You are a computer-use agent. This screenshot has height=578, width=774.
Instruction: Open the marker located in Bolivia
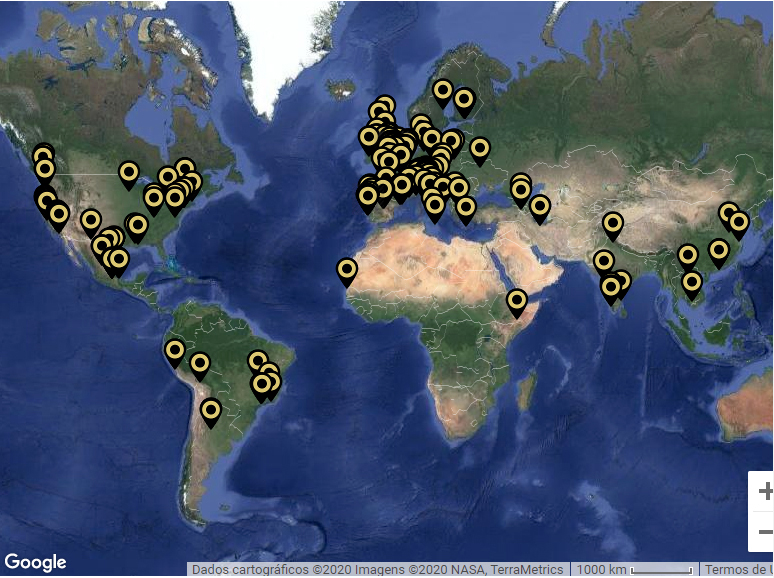200,367
